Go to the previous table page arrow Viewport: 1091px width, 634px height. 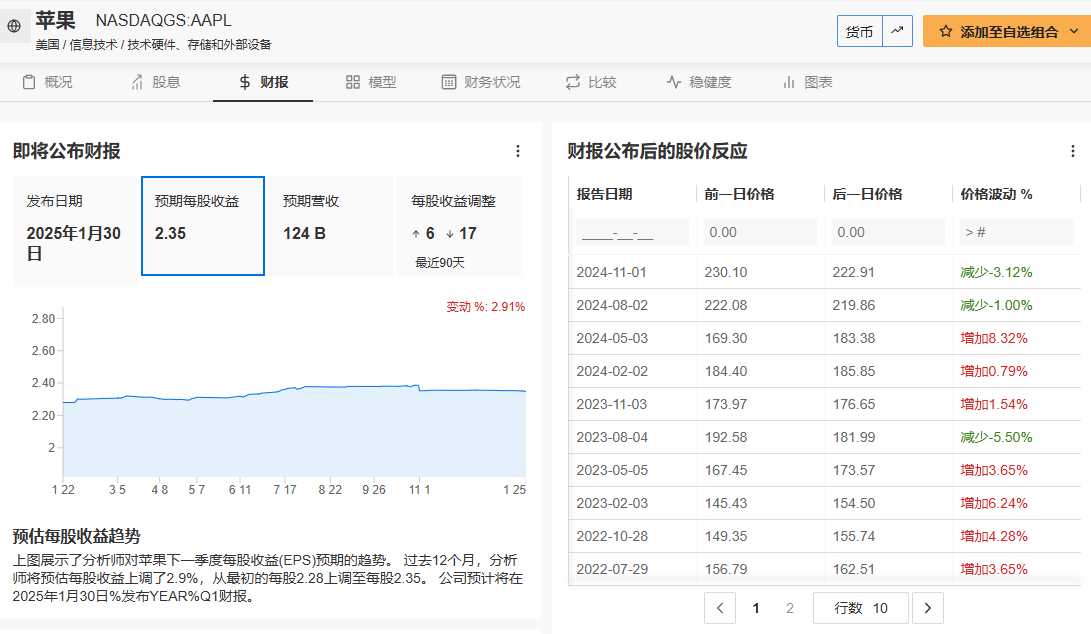[720, 608]
